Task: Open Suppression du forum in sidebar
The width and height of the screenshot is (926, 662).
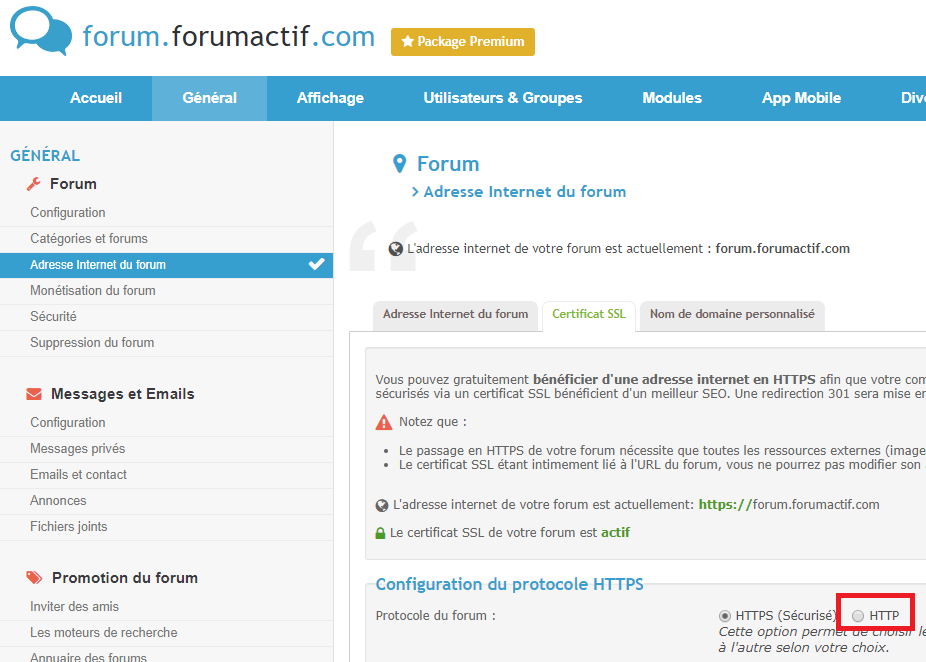Action: tap(167, 343)
